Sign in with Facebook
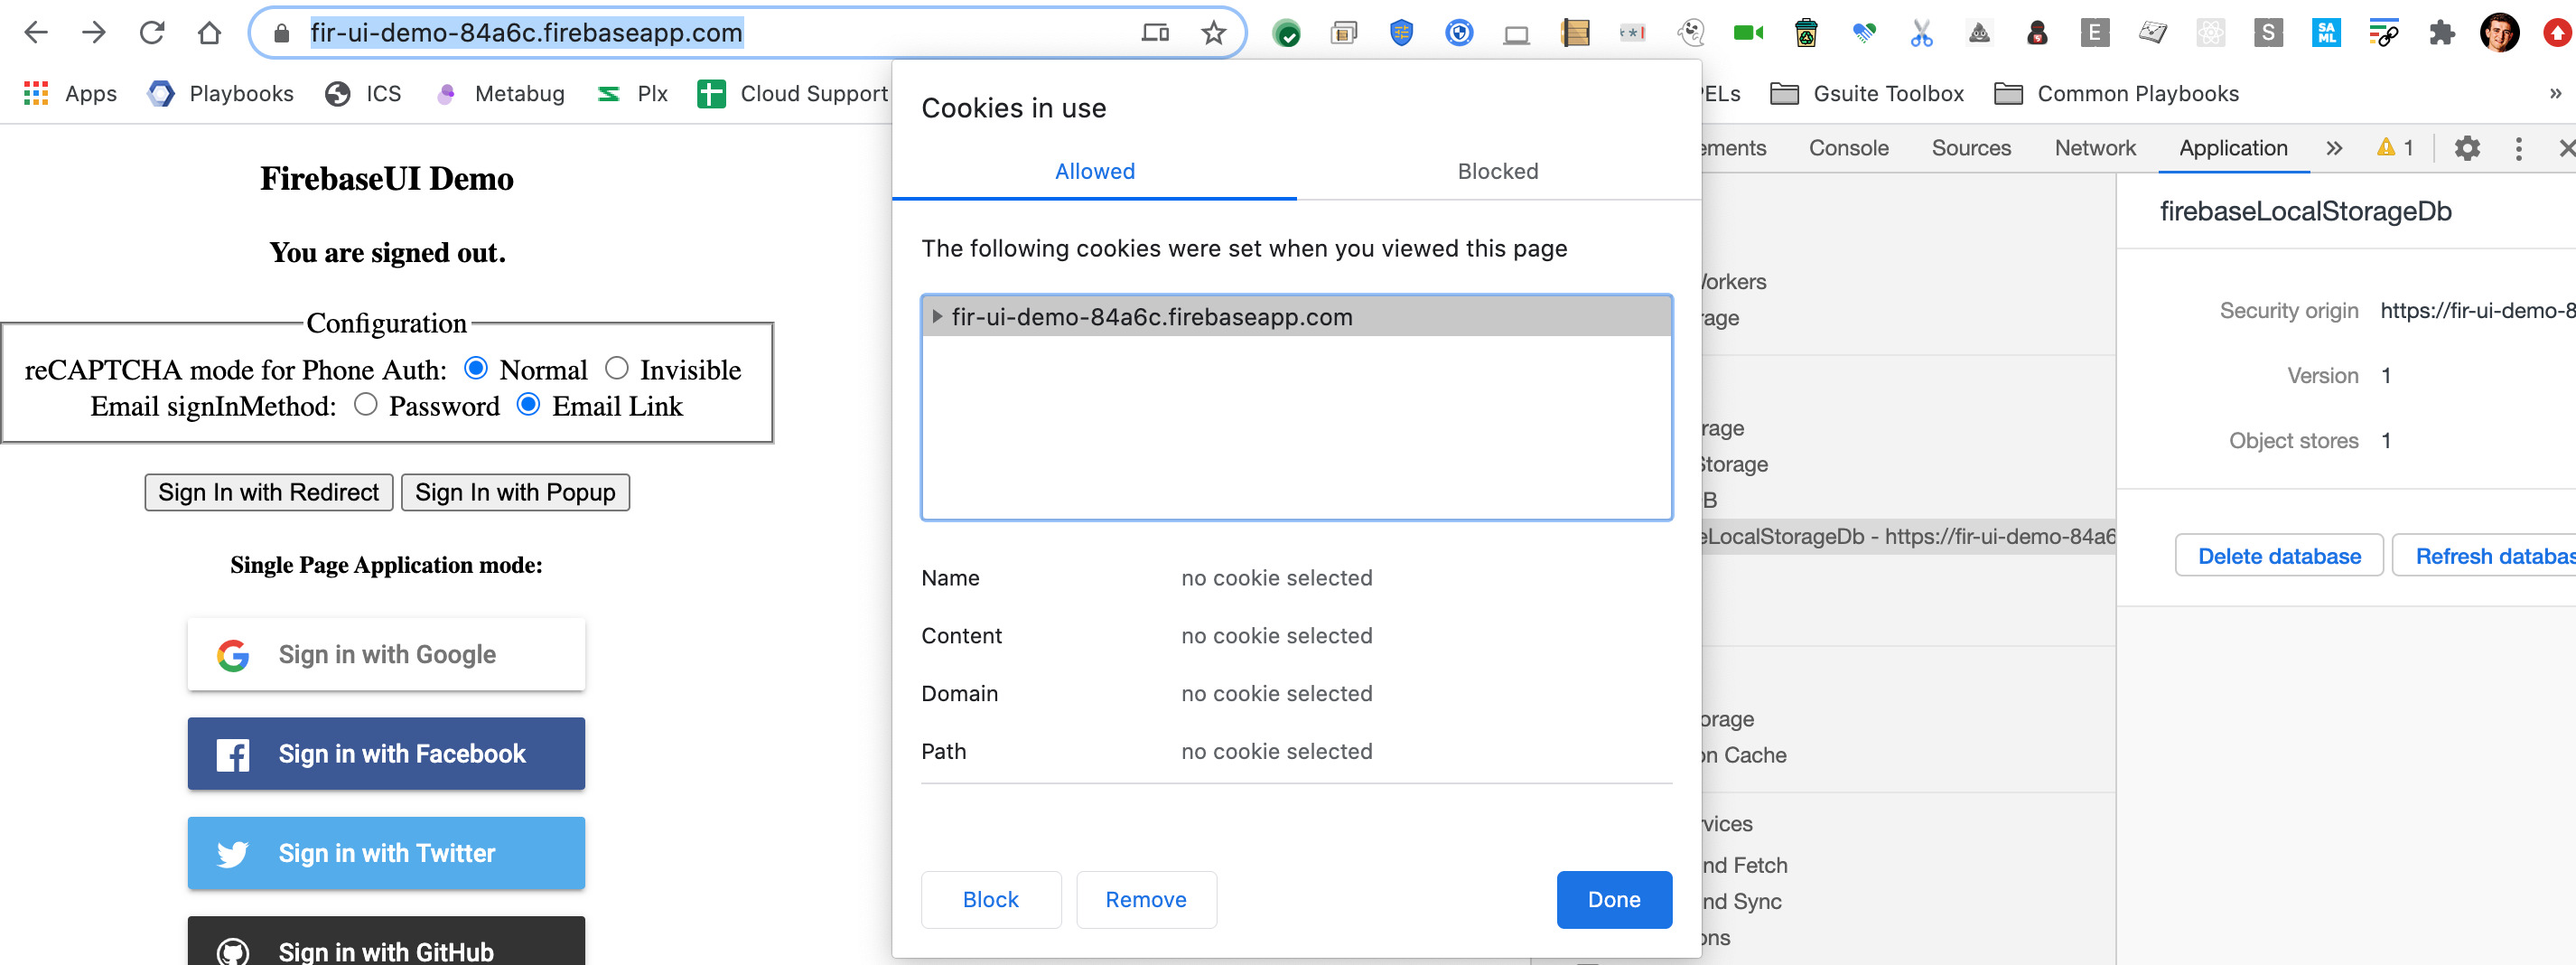The height and width of the screenshot is (965, 2576). [386, 753]
